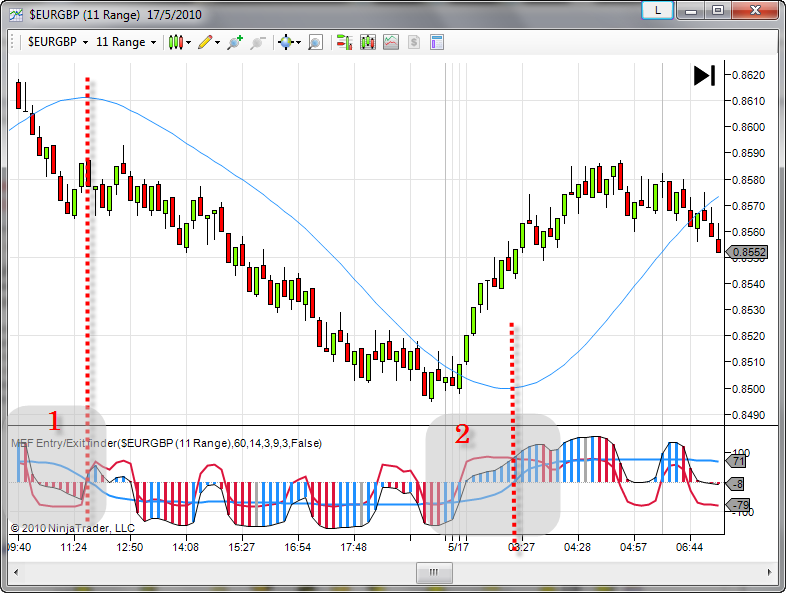Minimize the chart window

pos(690,11)
